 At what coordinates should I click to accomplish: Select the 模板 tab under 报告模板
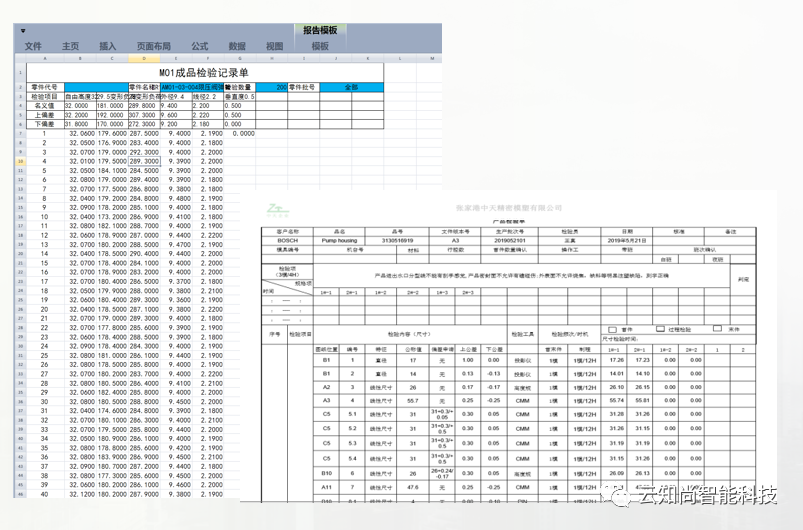pyautogui.click(x=320, y=46)
